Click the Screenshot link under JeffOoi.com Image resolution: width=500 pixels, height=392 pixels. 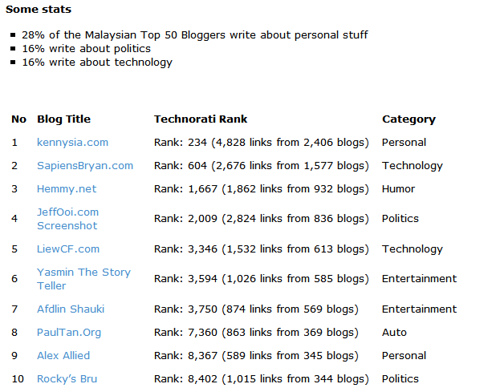(67, 226)
